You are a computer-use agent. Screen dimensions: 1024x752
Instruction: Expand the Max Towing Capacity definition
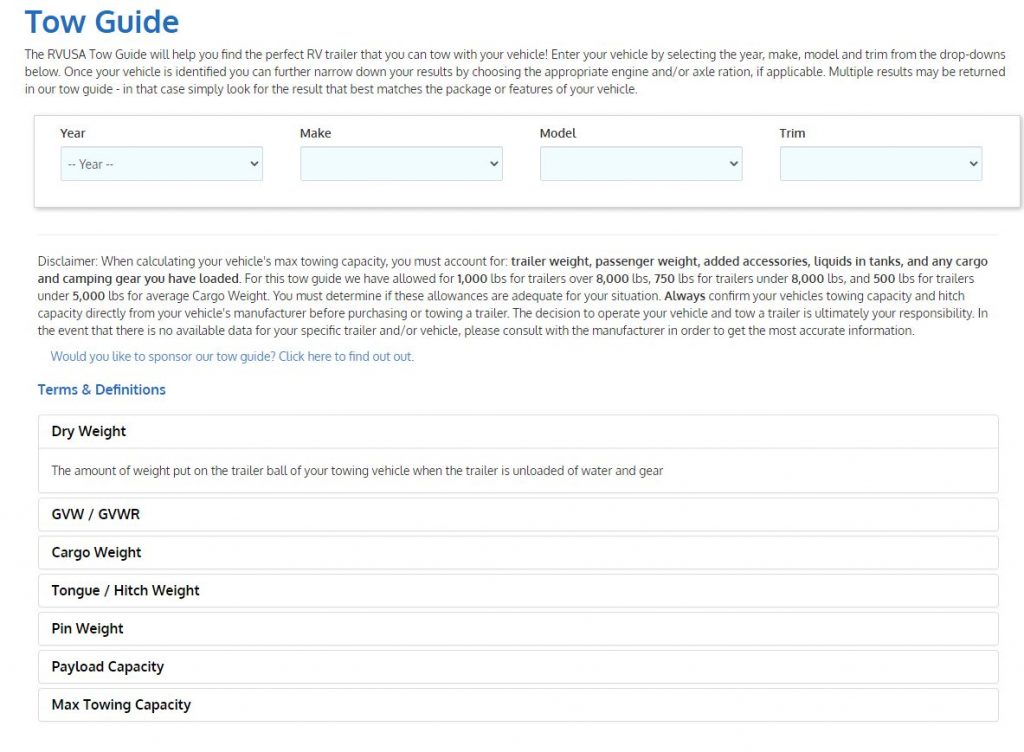pyautogui.click(x=518, y=704)
